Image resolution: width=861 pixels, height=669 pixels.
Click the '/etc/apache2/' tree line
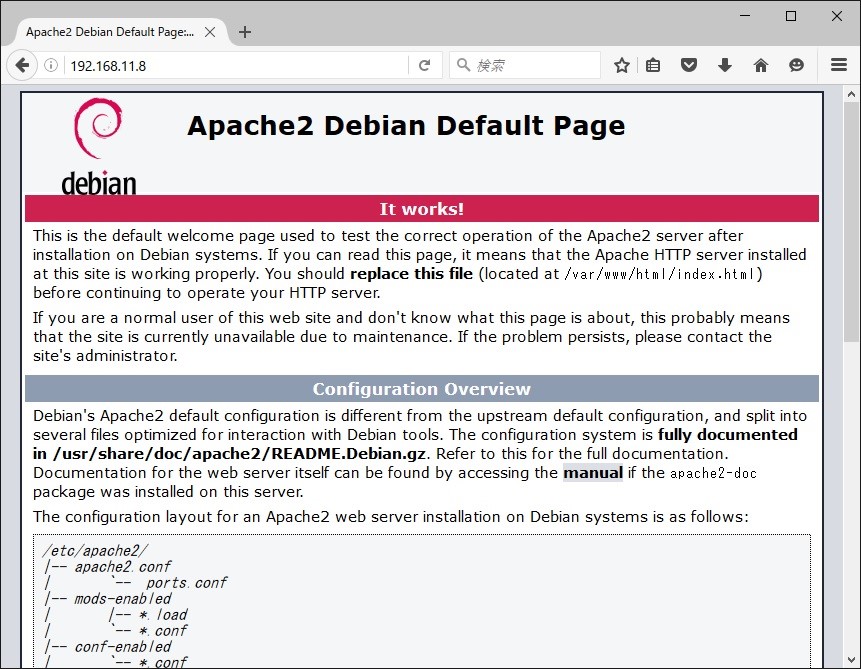coord(96,550)
